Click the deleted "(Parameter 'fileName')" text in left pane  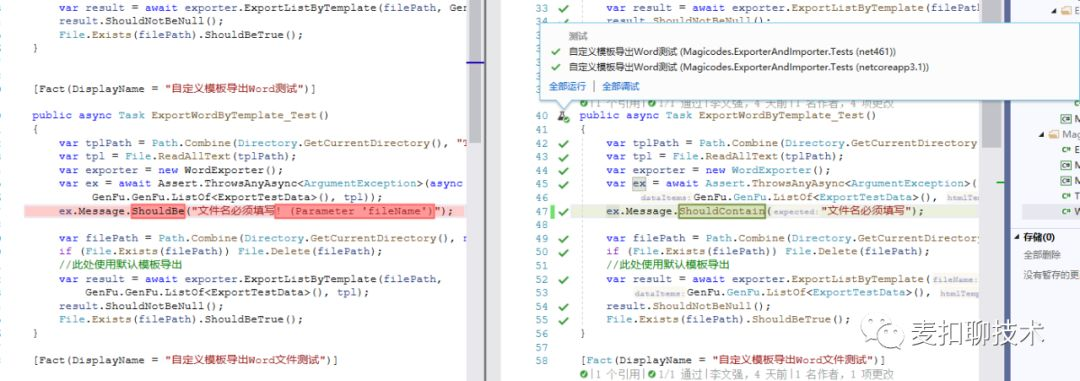pos(355,211)
